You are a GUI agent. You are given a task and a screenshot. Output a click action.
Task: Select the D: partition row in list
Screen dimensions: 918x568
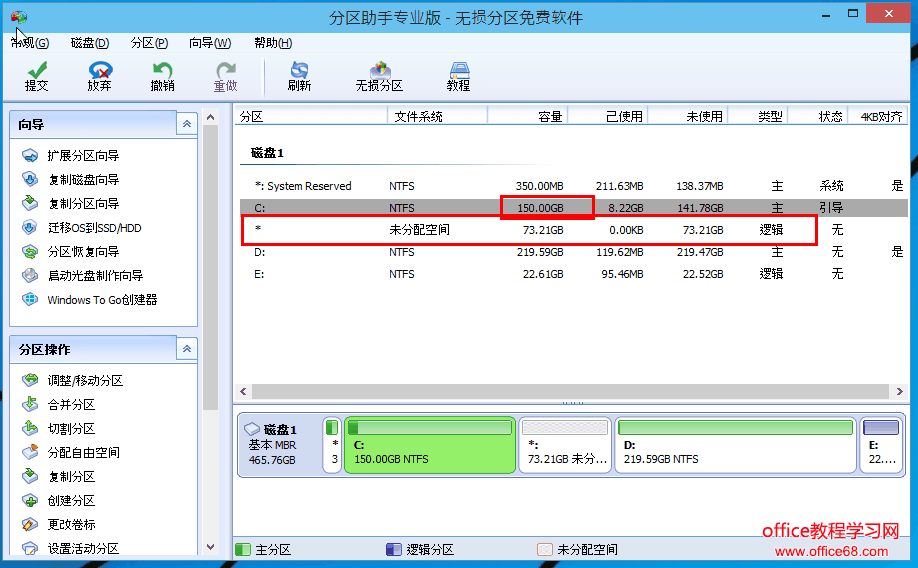(574, 252)
